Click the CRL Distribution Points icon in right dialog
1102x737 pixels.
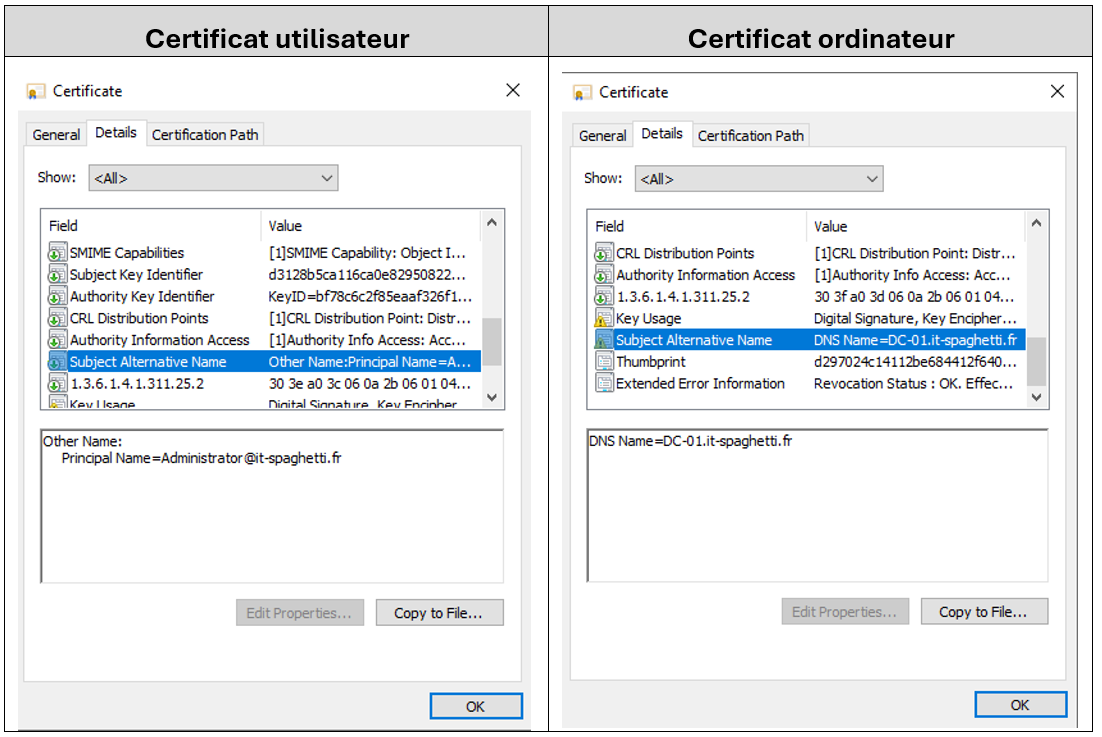[603, 254]
